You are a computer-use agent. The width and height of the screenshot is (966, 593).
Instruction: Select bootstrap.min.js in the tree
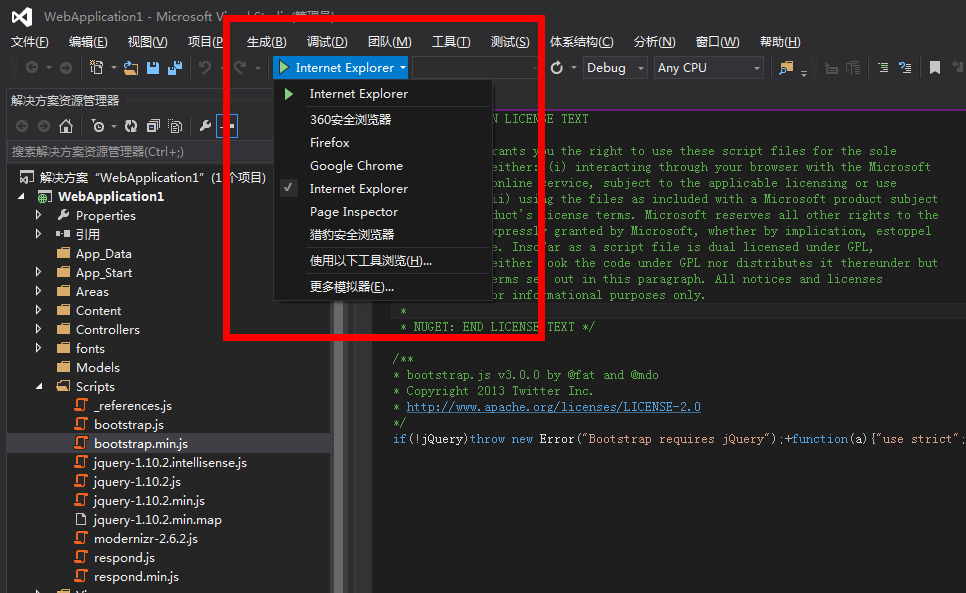[x=140, y=443]
